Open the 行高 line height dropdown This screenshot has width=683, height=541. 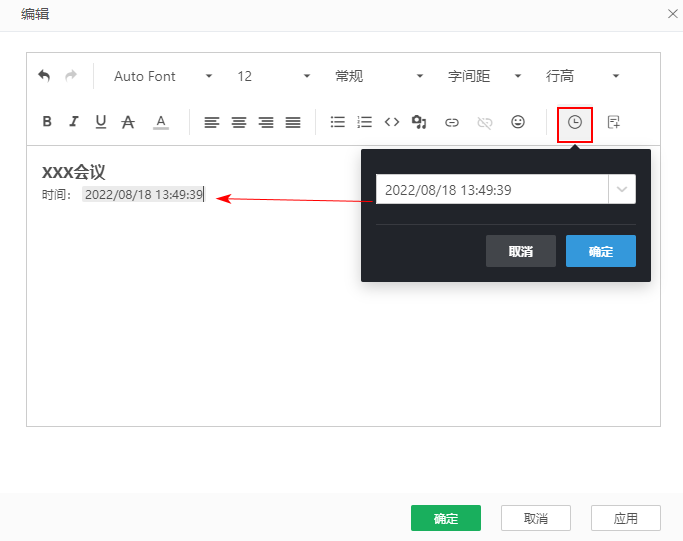(x=582, y=76)
